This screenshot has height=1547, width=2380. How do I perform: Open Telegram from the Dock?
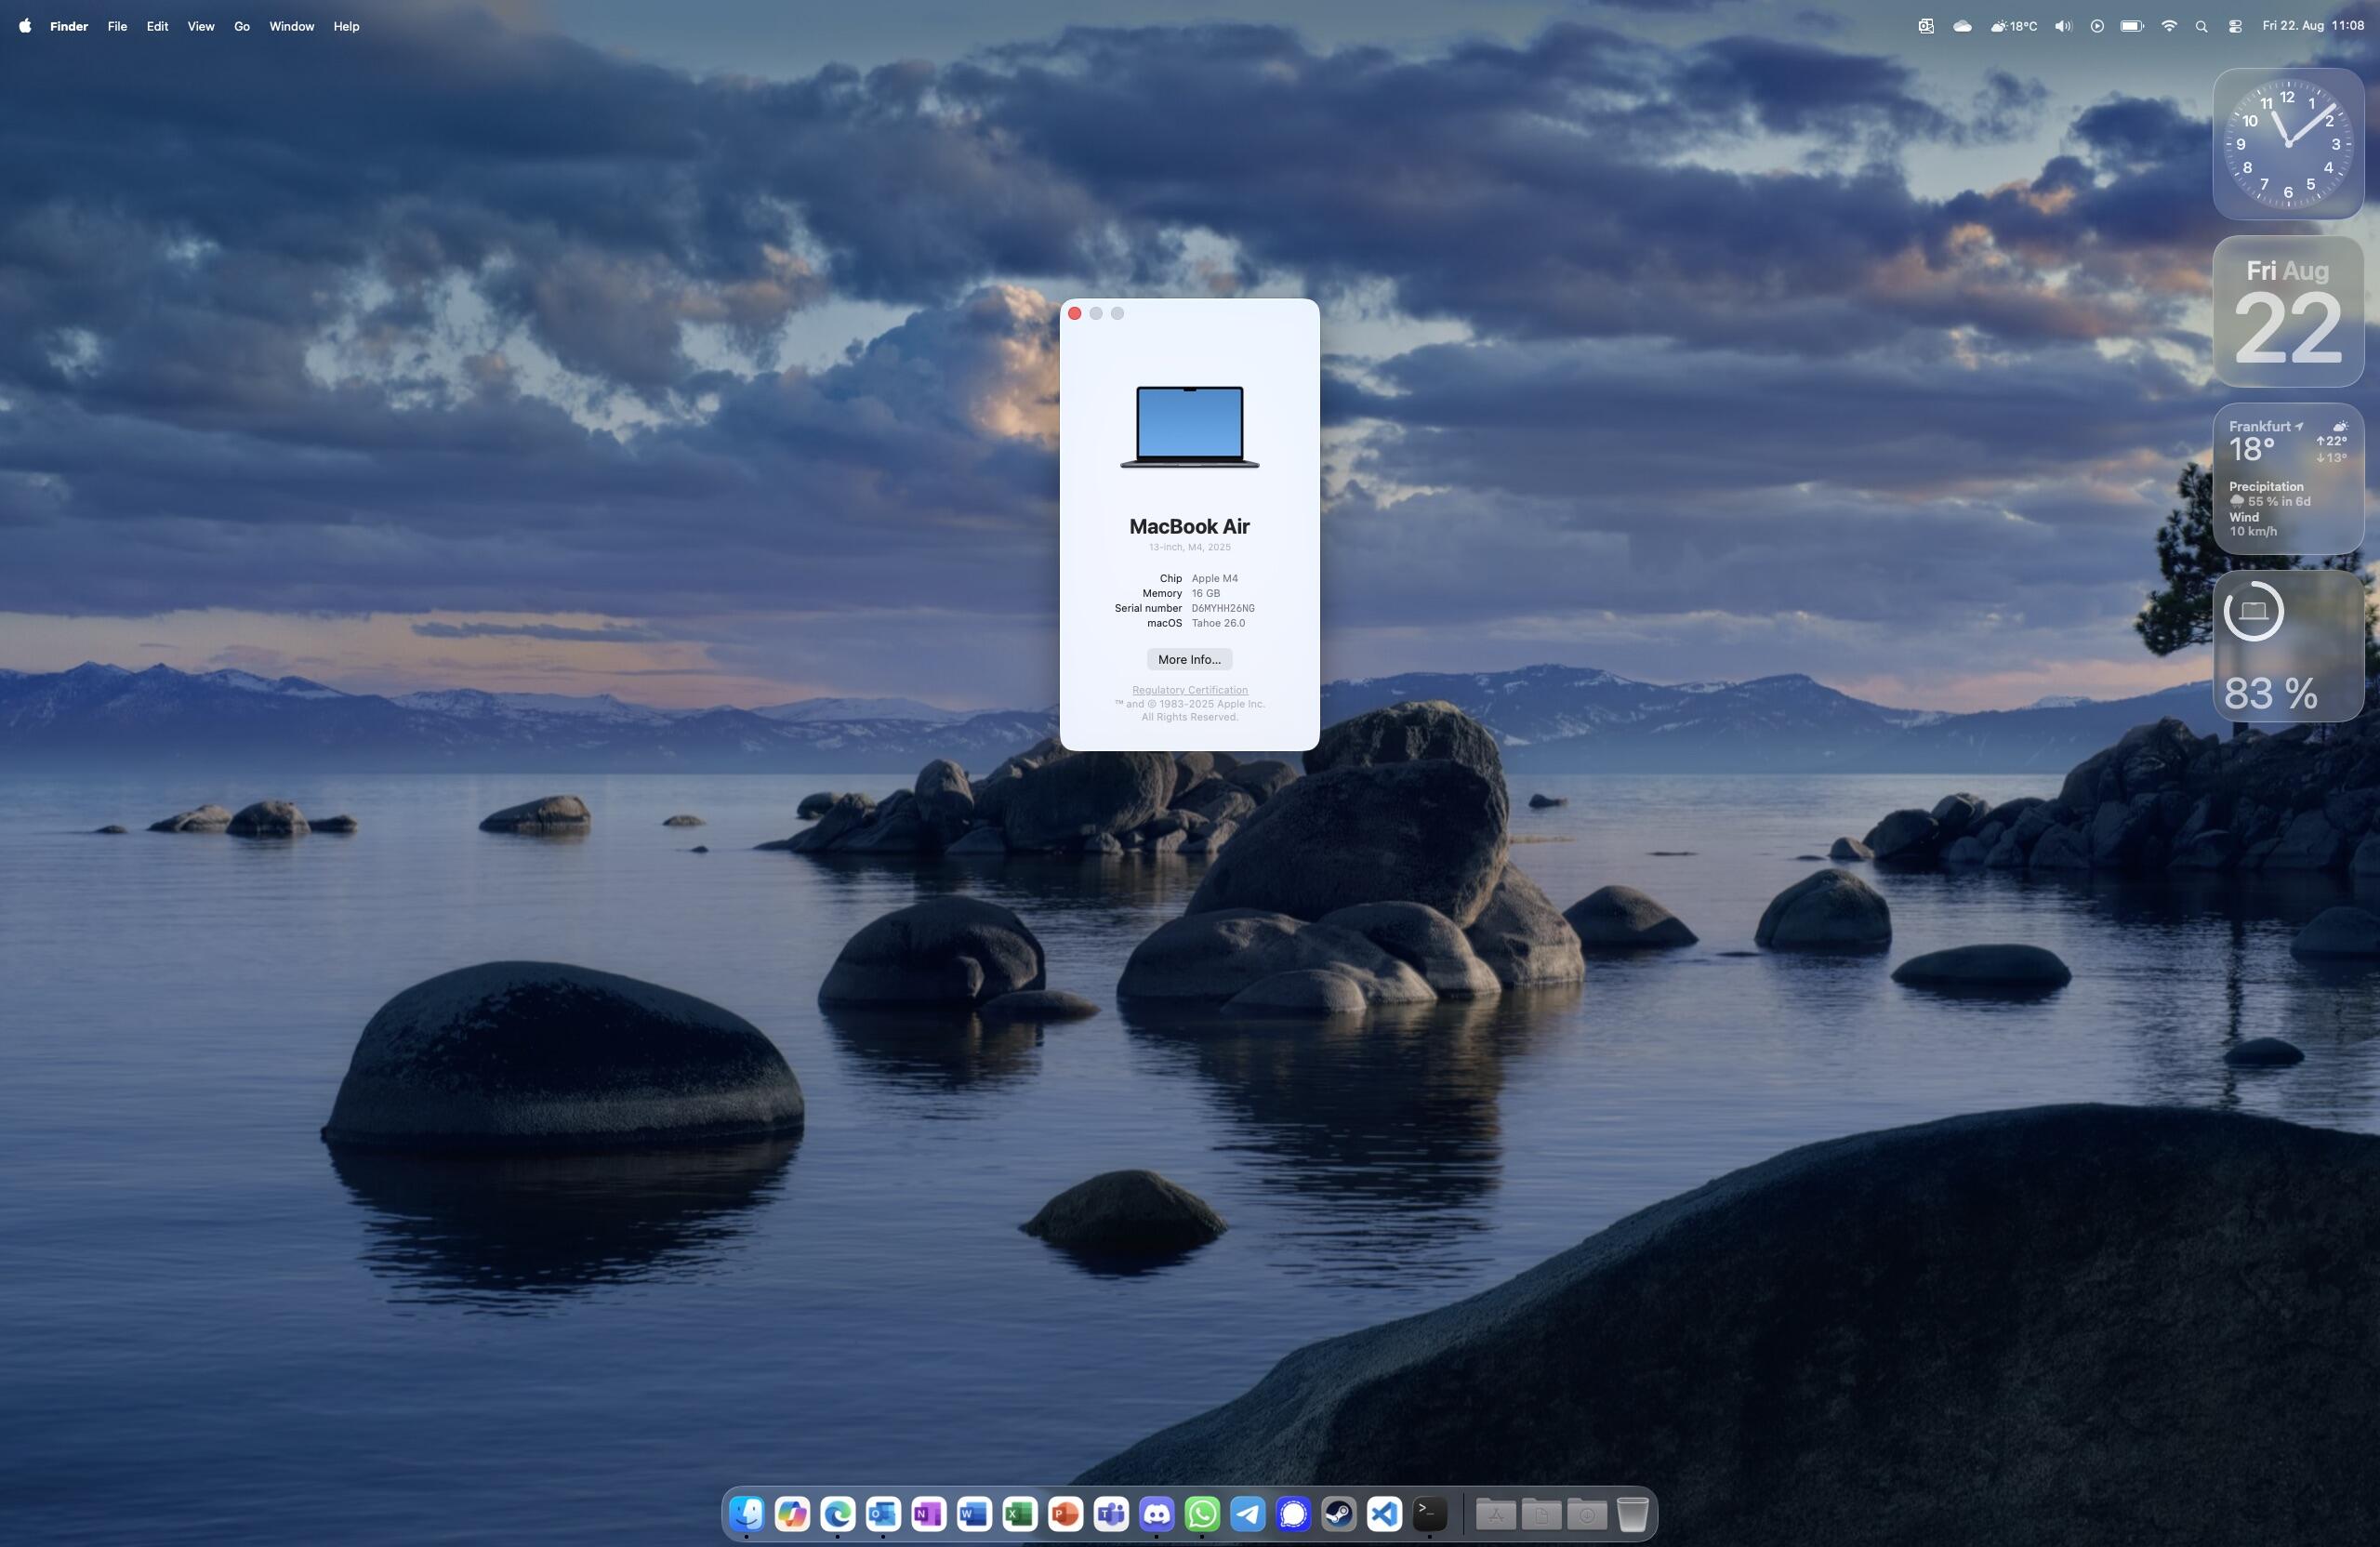click(1248, 1513)
